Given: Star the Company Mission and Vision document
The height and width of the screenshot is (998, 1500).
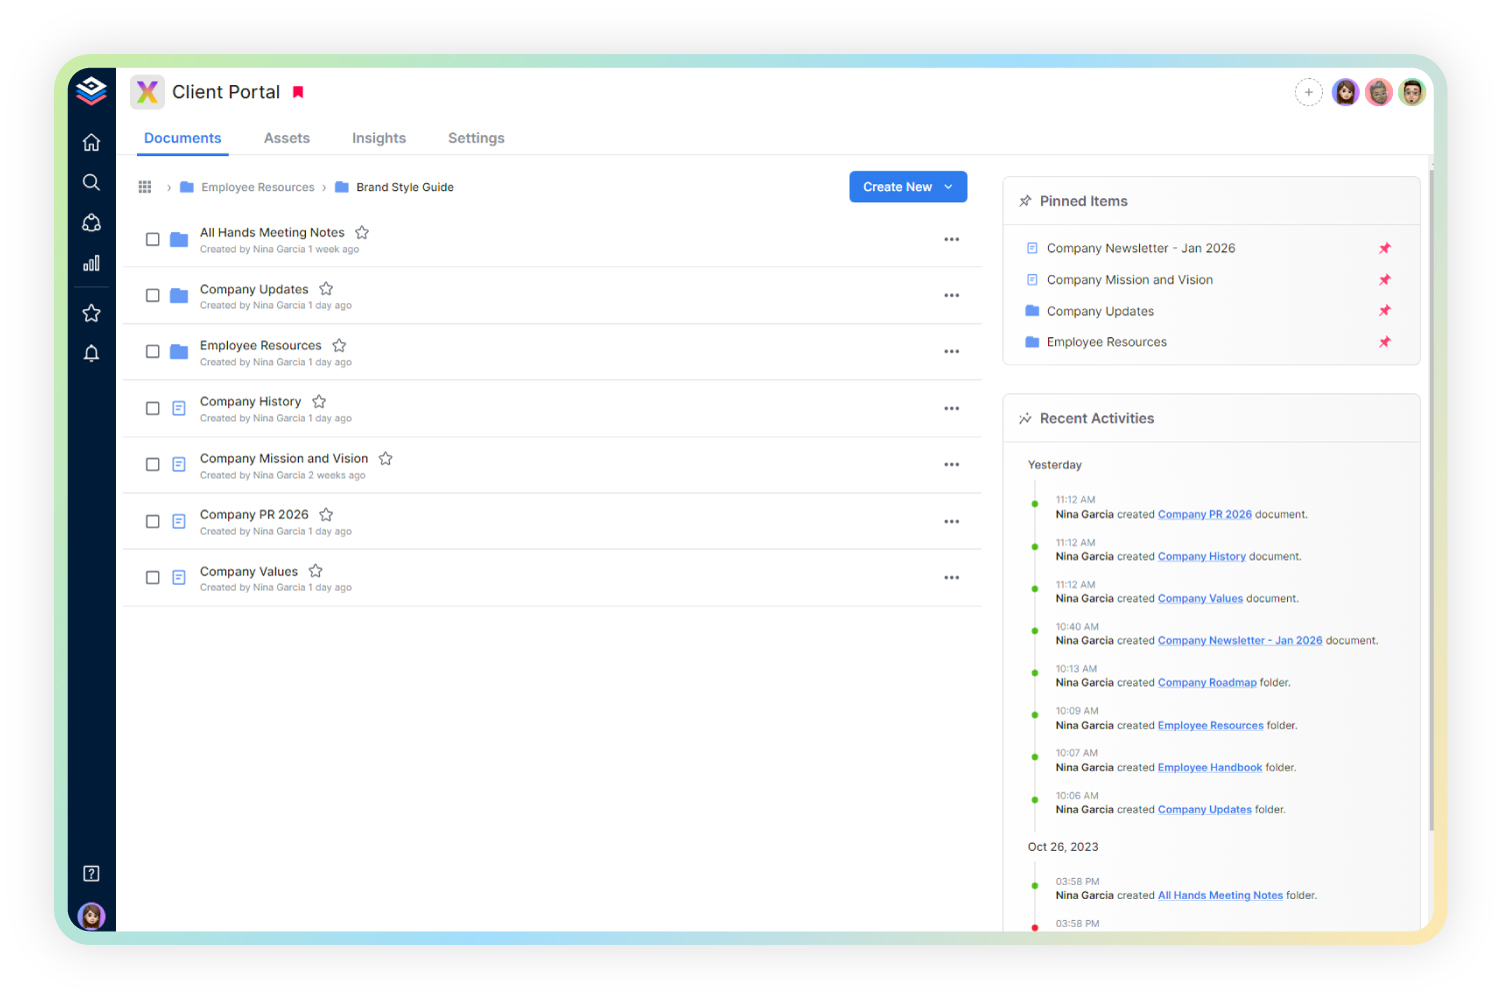Looking at the screenshot, I should 385,458.
